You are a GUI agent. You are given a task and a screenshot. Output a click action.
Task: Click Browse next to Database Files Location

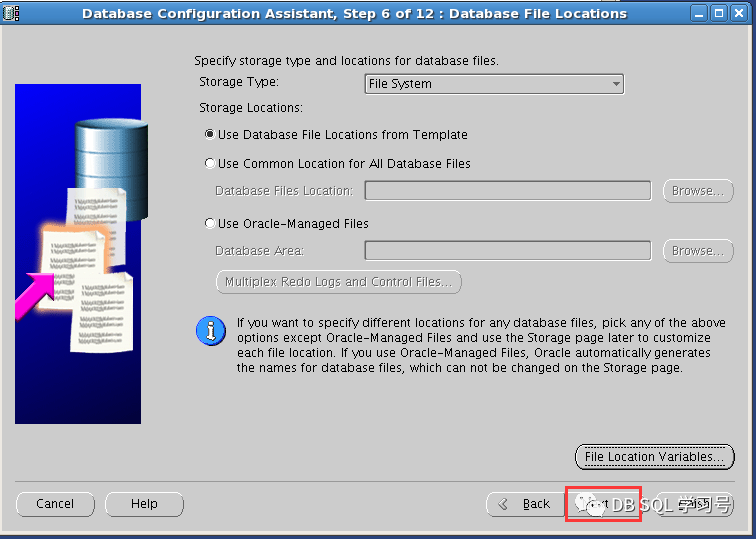tap(698, 191)
